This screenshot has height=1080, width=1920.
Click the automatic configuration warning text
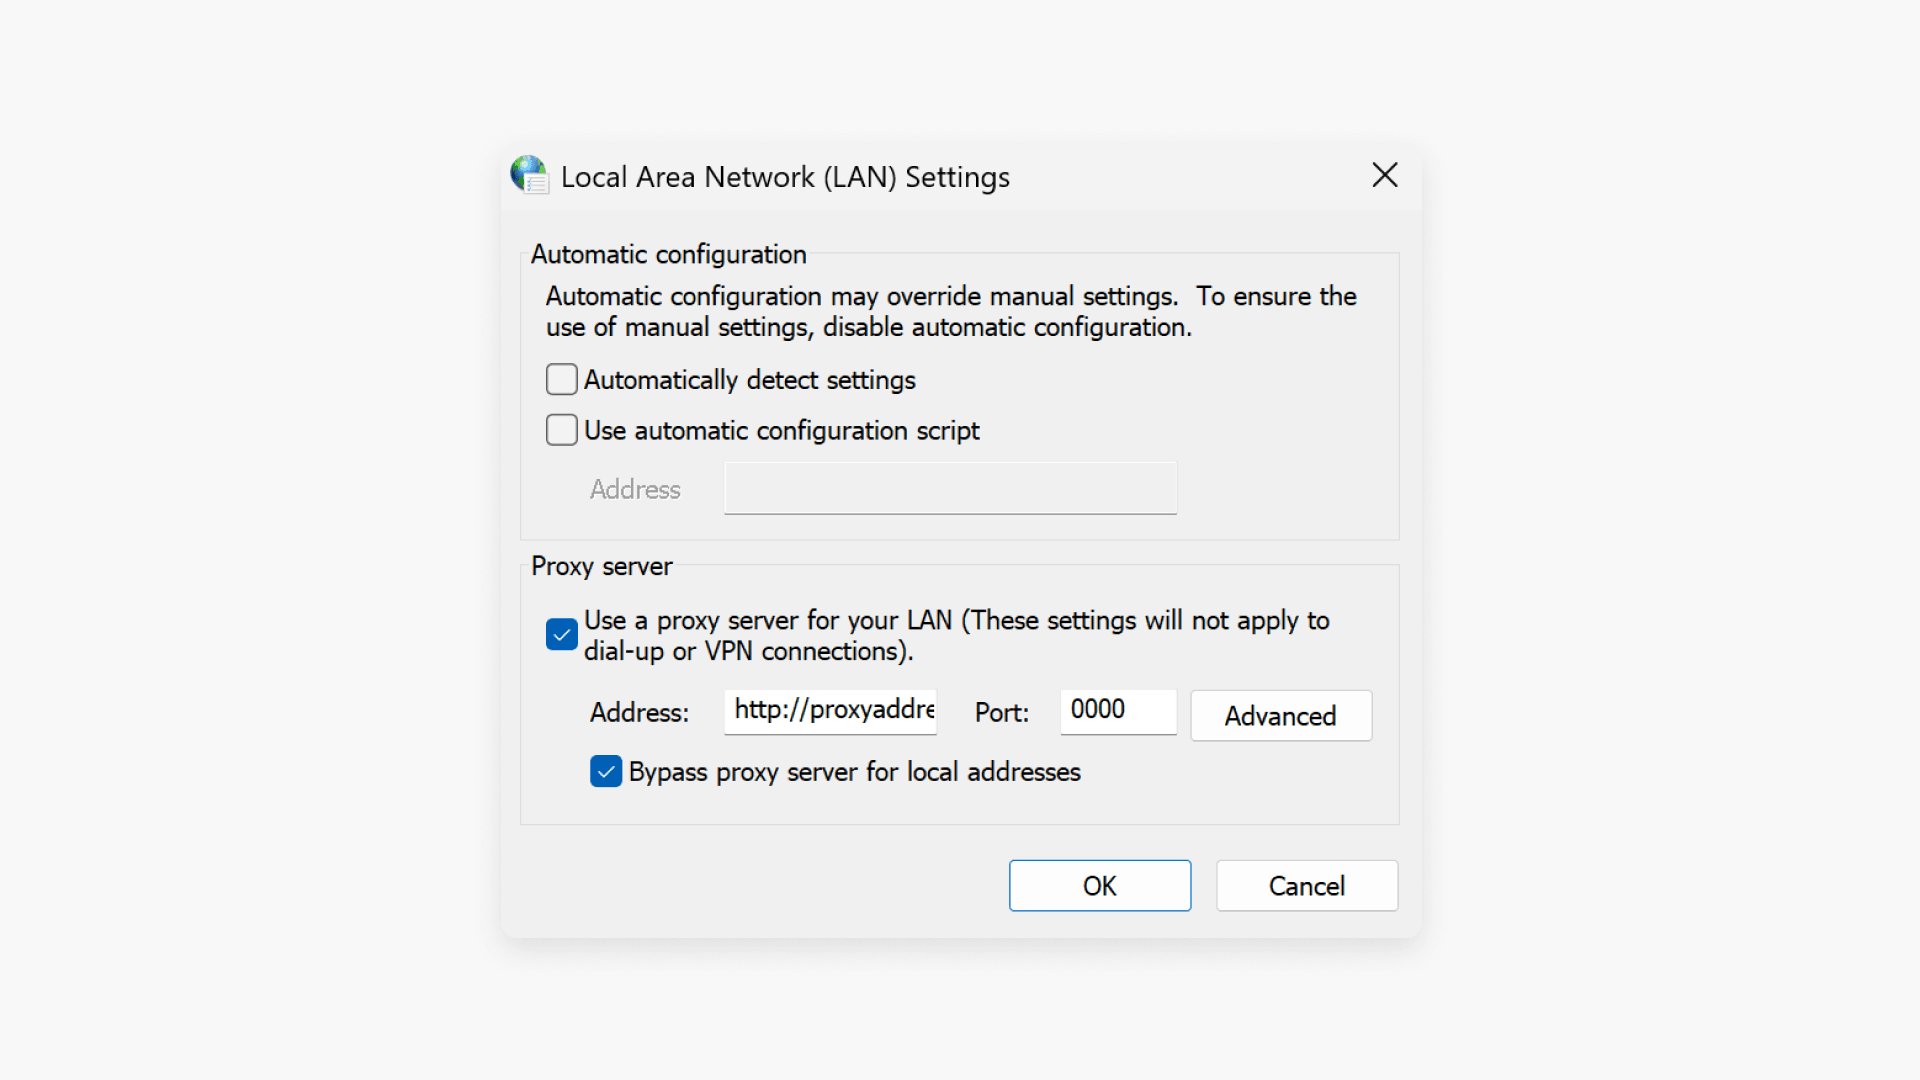click(948, 311)
